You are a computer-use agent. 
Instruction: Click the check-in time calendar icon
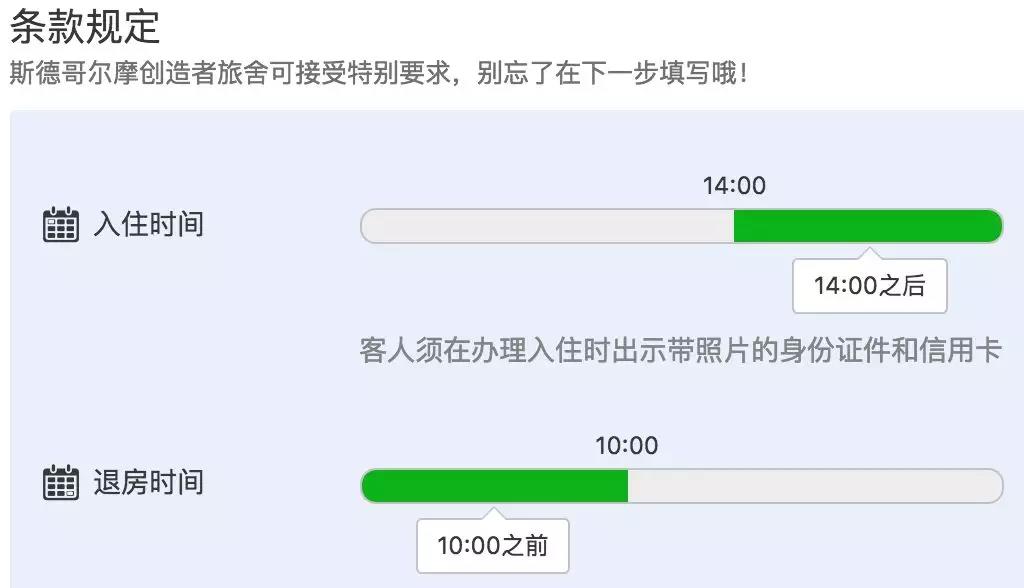(x=62, y=225)
